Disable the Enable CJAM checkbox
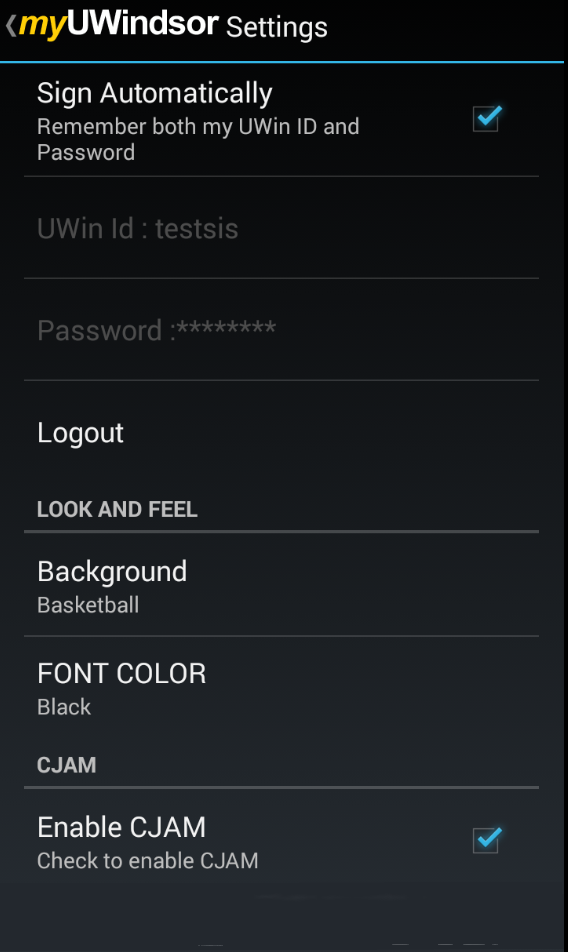This screenshot has width=568, height=952. 487,840
